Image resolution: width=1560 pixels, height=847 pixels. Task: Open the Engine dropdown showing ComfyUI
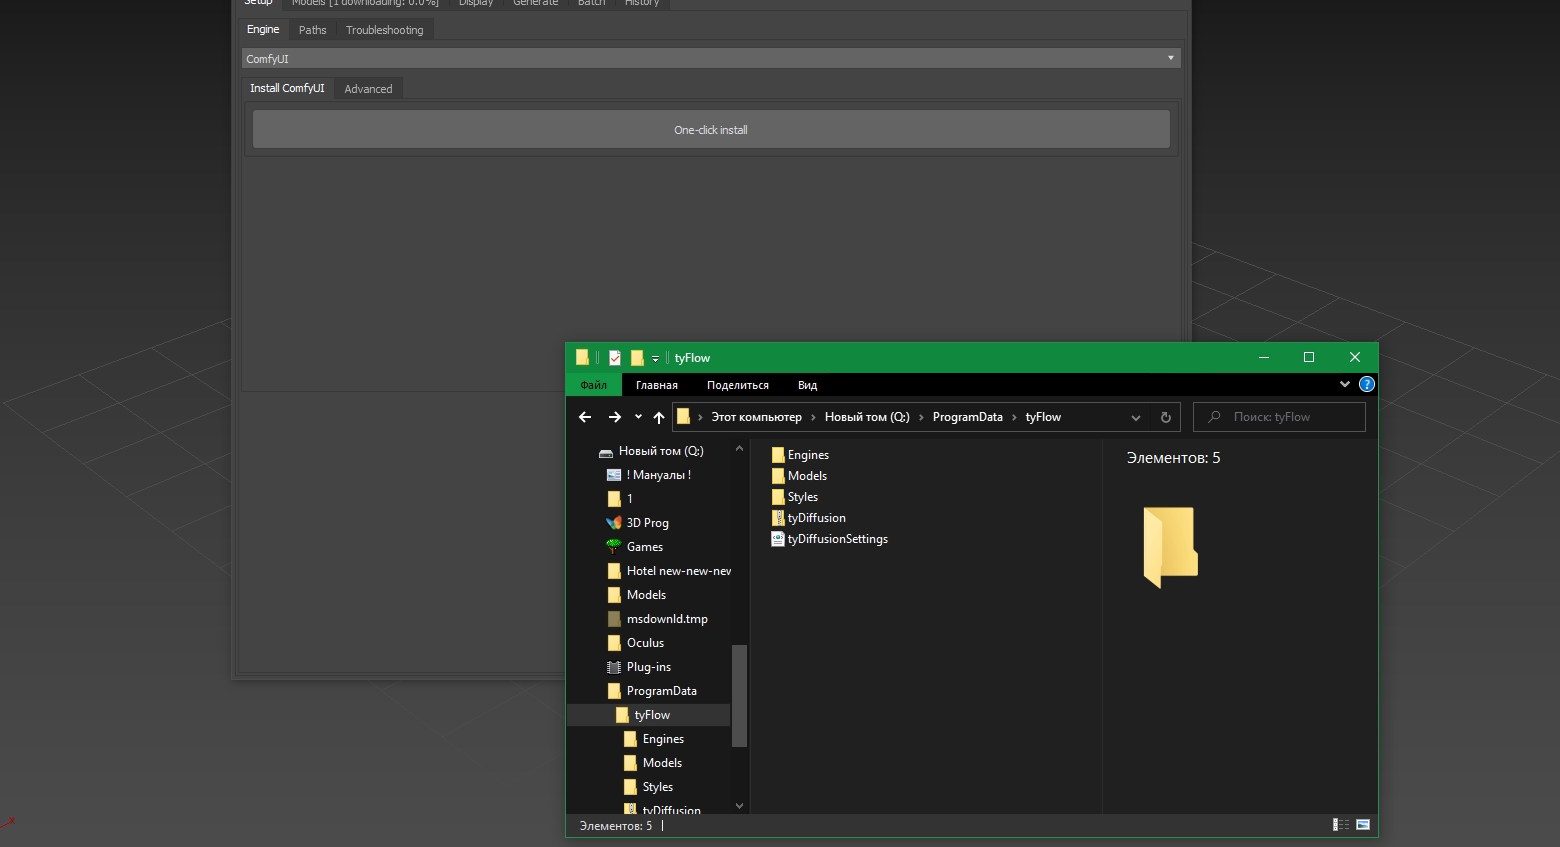point(710,59)
